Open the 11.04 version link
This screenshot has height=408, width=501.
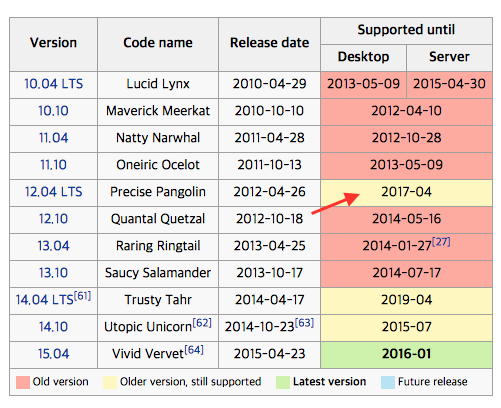click(x=53, y=138)
